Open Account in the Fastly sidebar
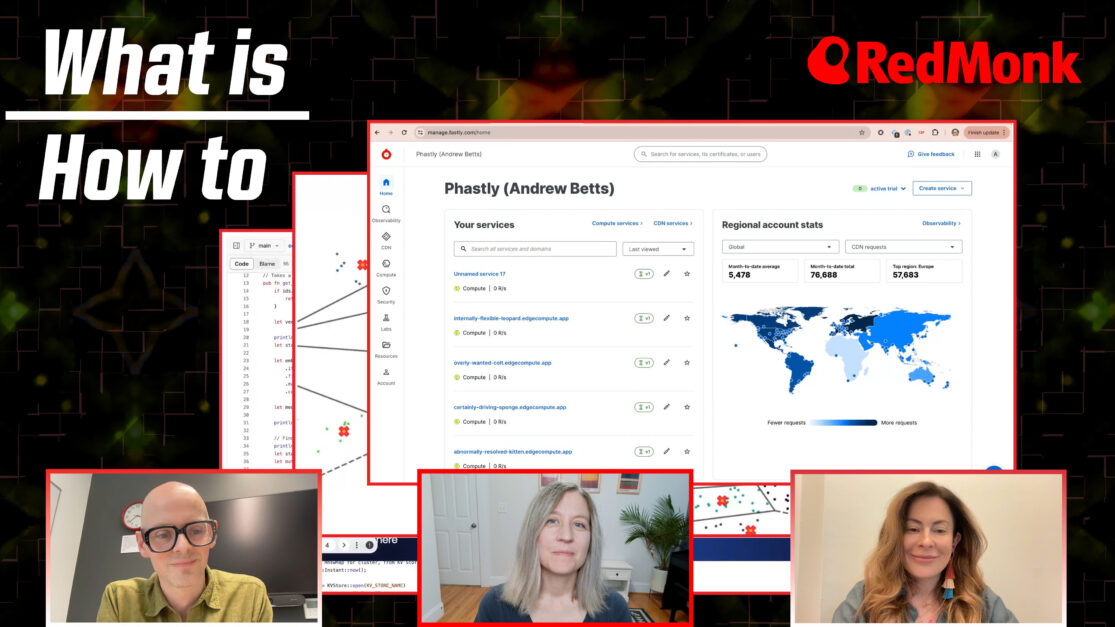 pos(386,376)
